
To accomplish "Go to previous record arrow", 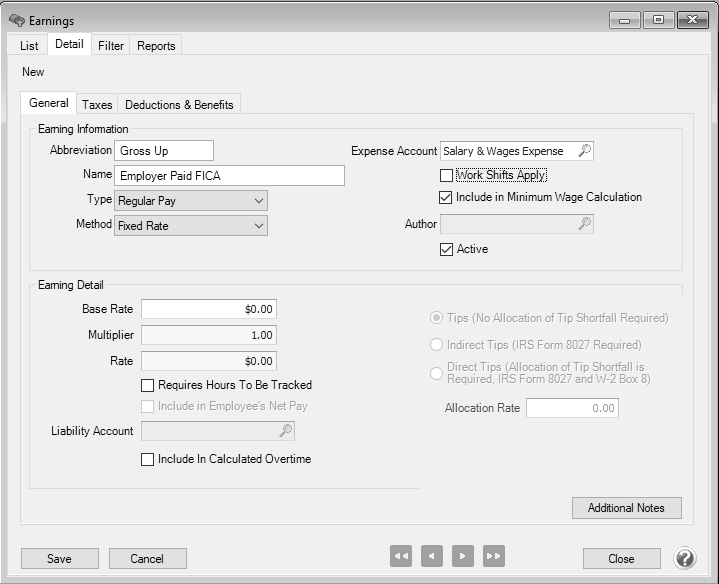I will [x=431, y=557].
